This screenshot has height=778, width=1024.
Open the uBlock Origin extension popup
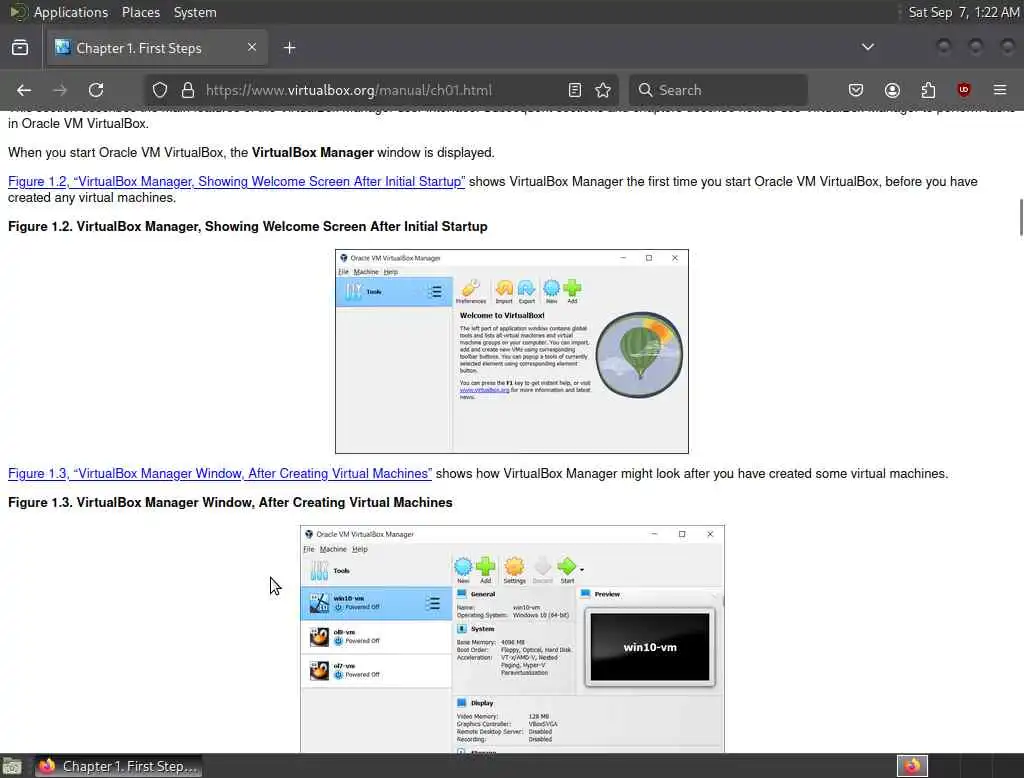pyautogui.click(x=964, y=90)
